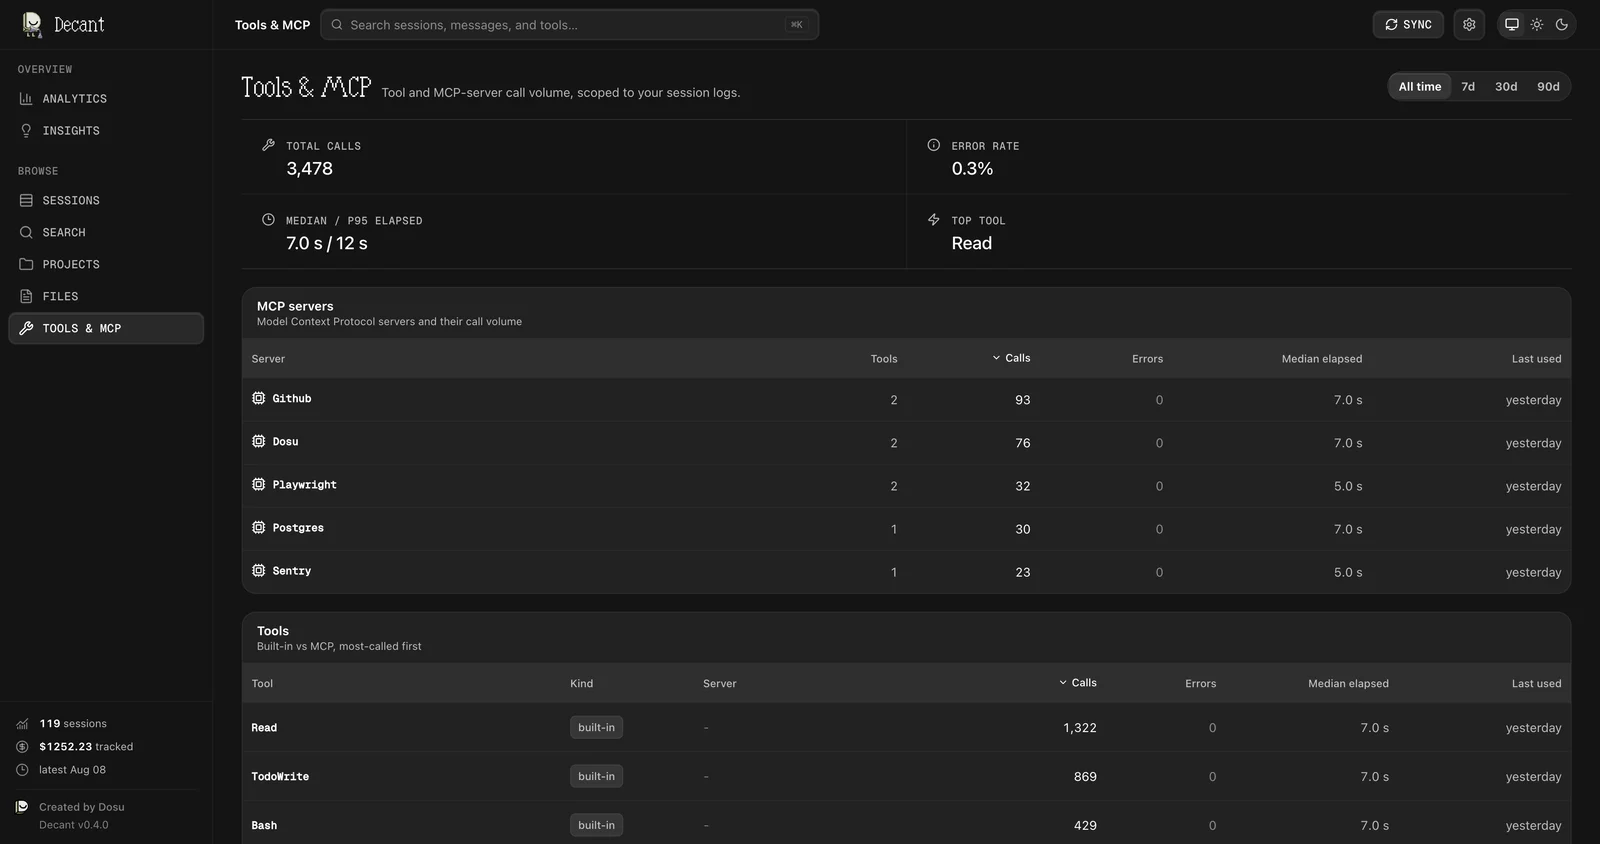This screenshot has width=1600, height=844.
Task: Sort Tools table by Calls column
Action: click(1078, 683)
